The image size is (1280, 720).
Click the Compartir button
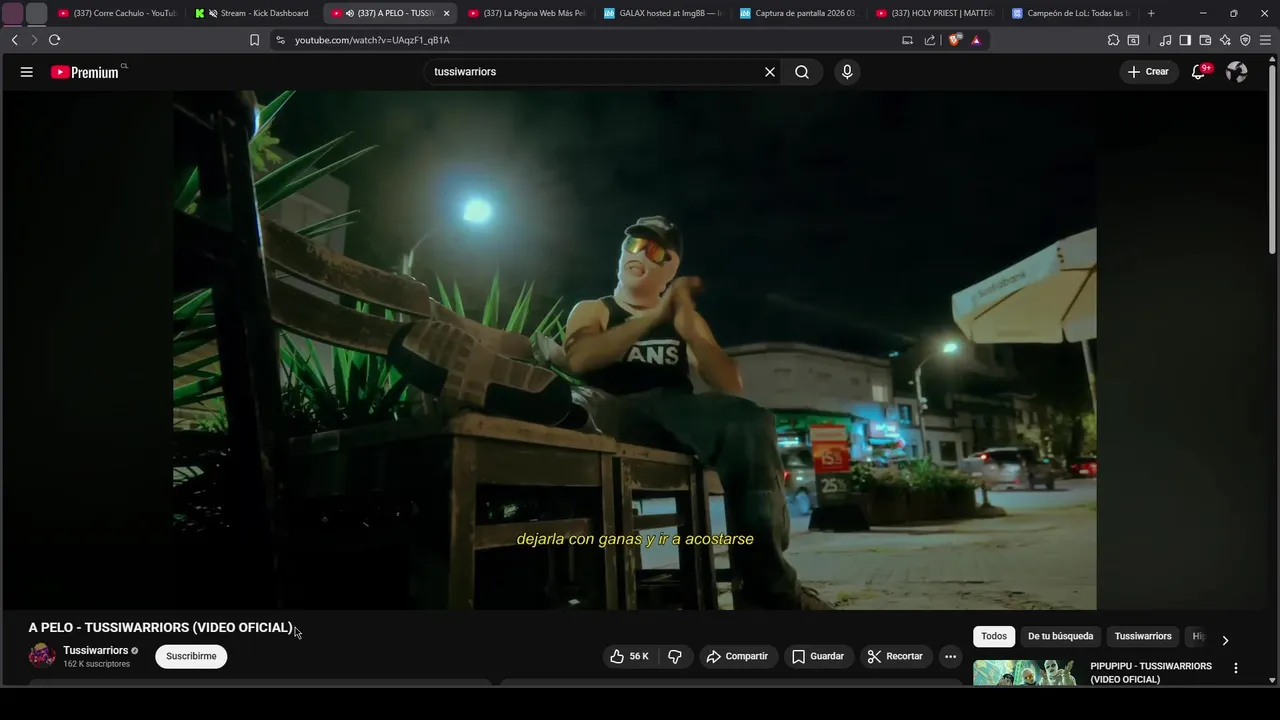pos(737,656)
